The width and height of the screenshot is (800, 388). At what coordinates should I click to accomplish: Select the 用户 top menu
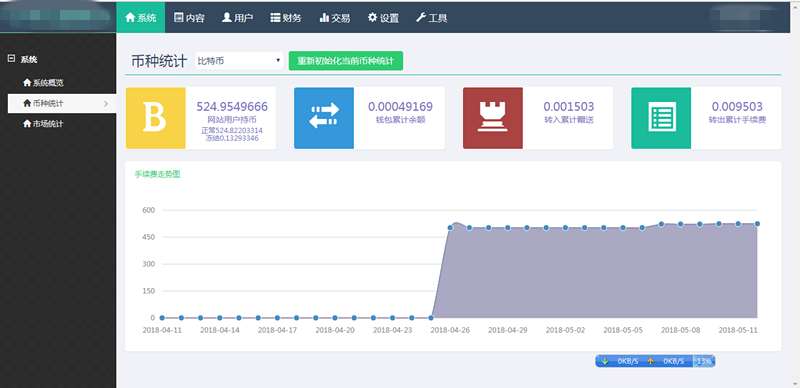237,18
